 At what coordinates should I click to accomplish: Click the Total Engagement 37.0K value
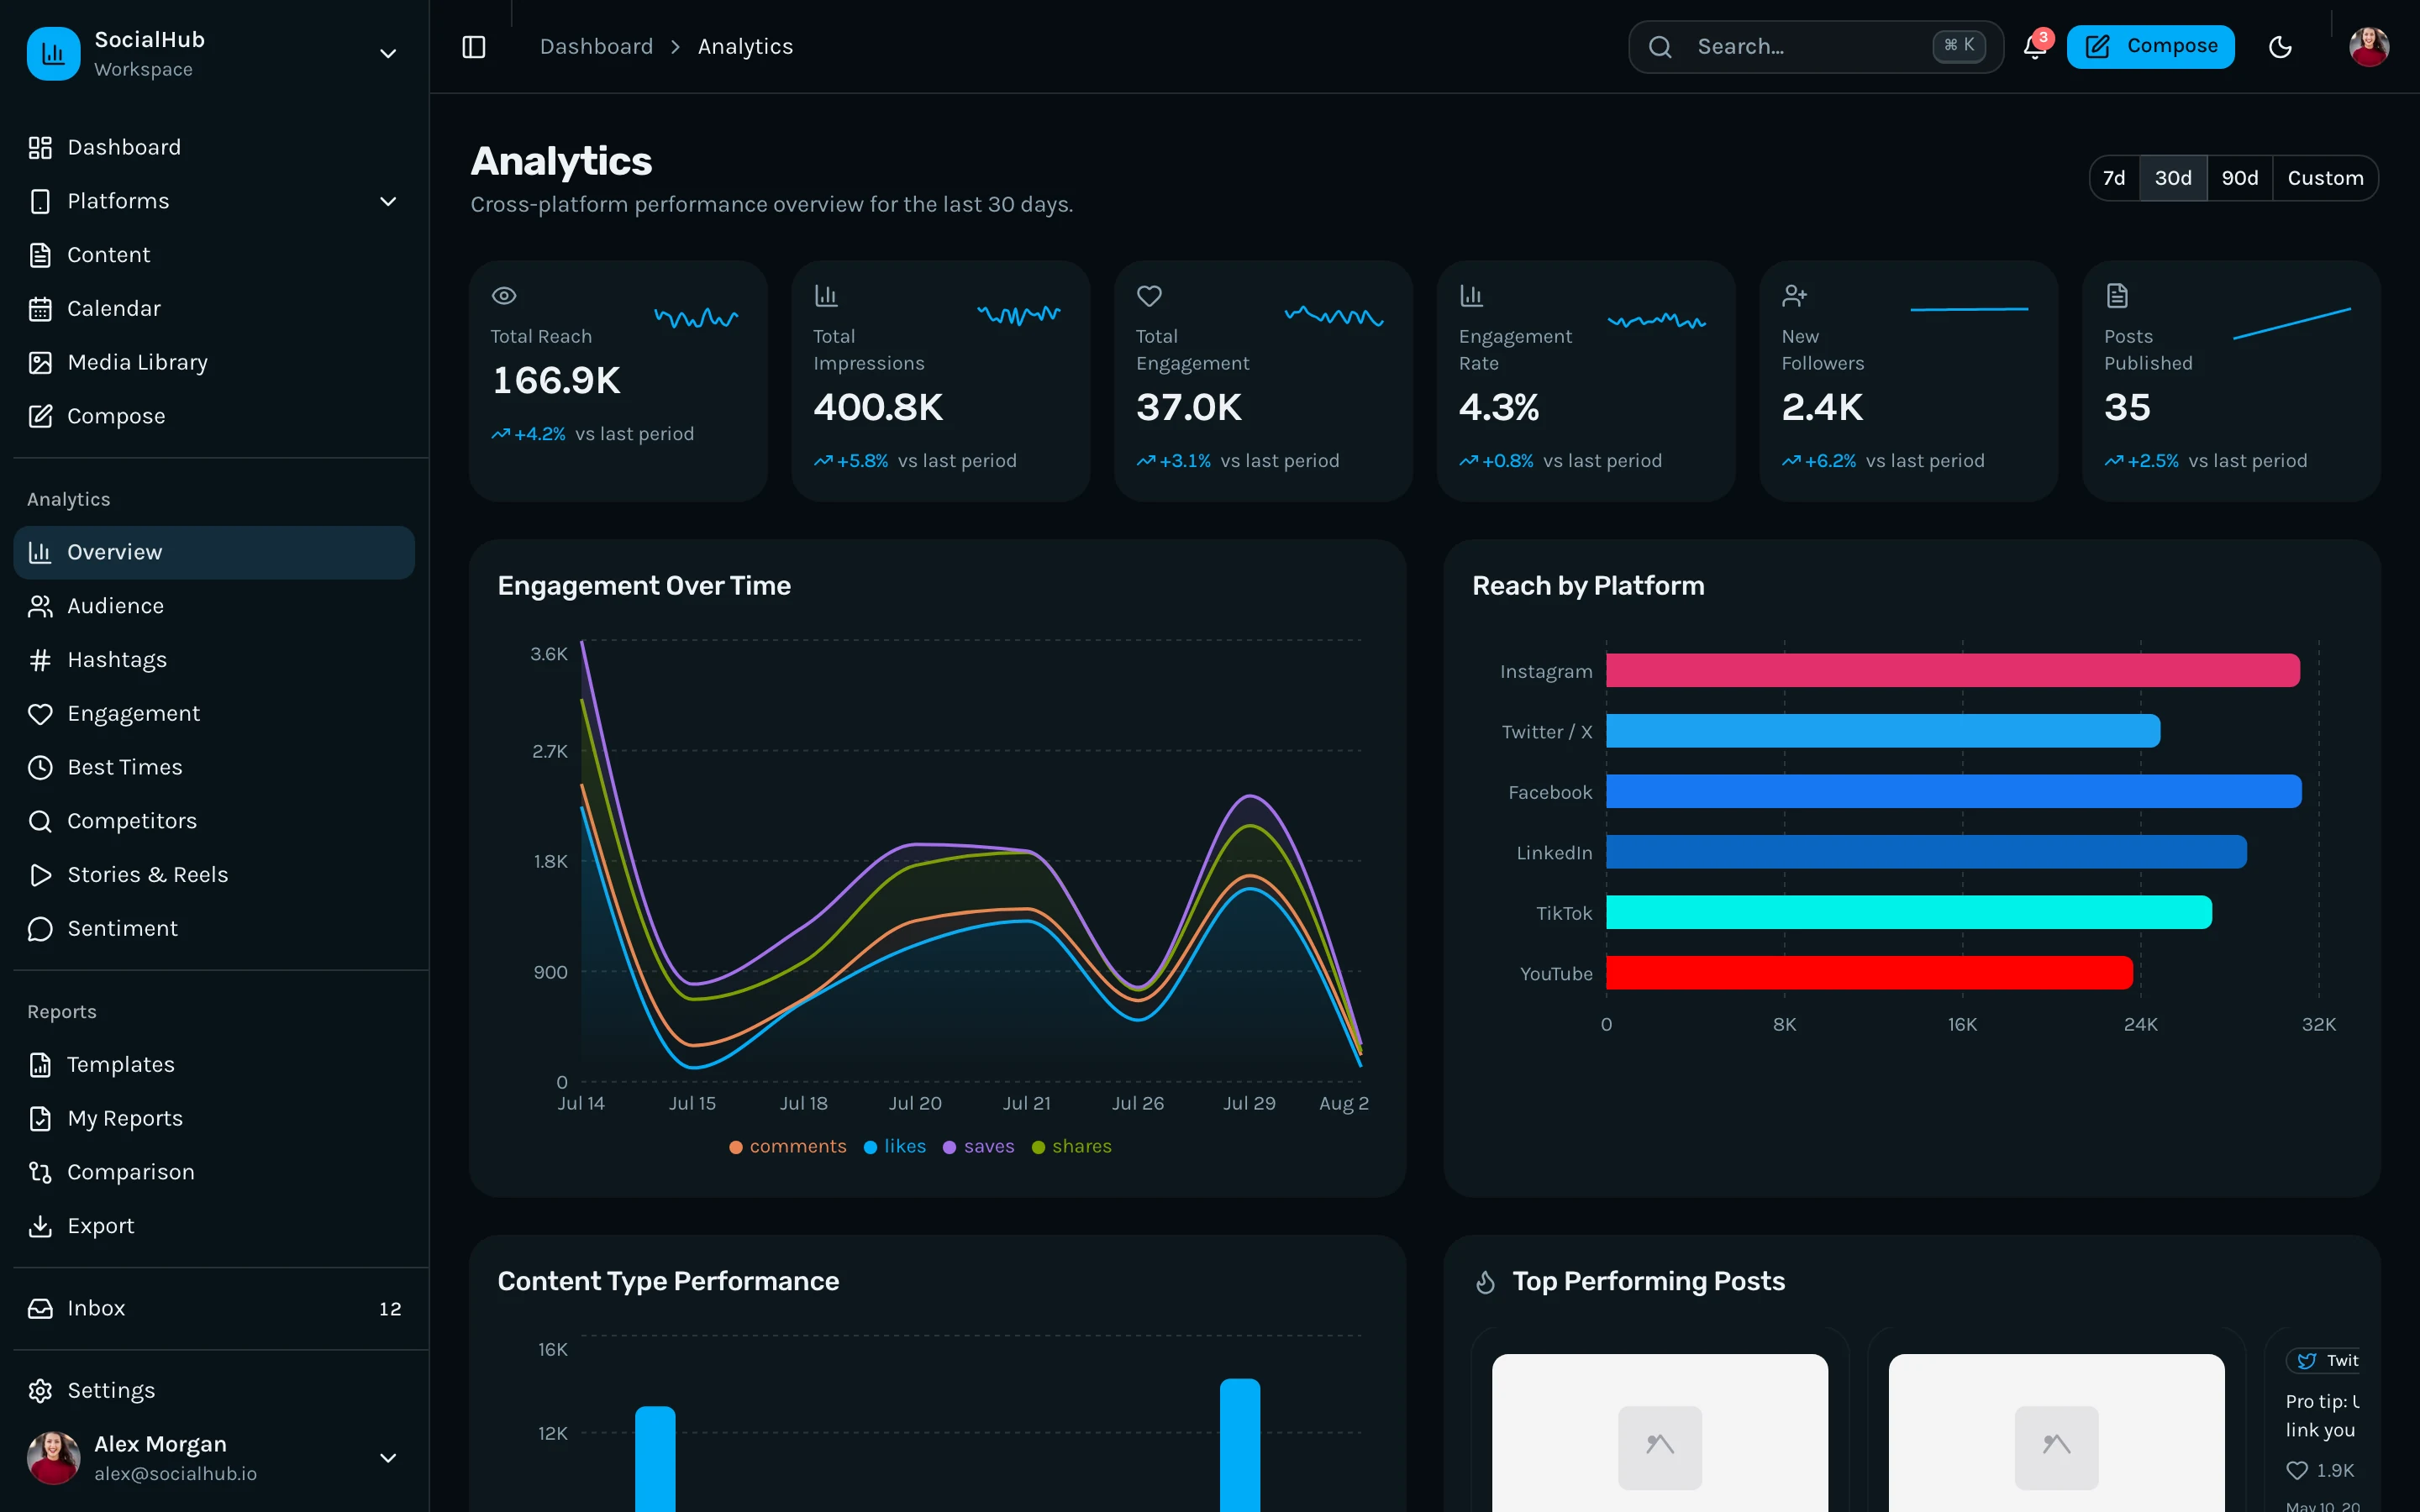(x=1189, y=408)
